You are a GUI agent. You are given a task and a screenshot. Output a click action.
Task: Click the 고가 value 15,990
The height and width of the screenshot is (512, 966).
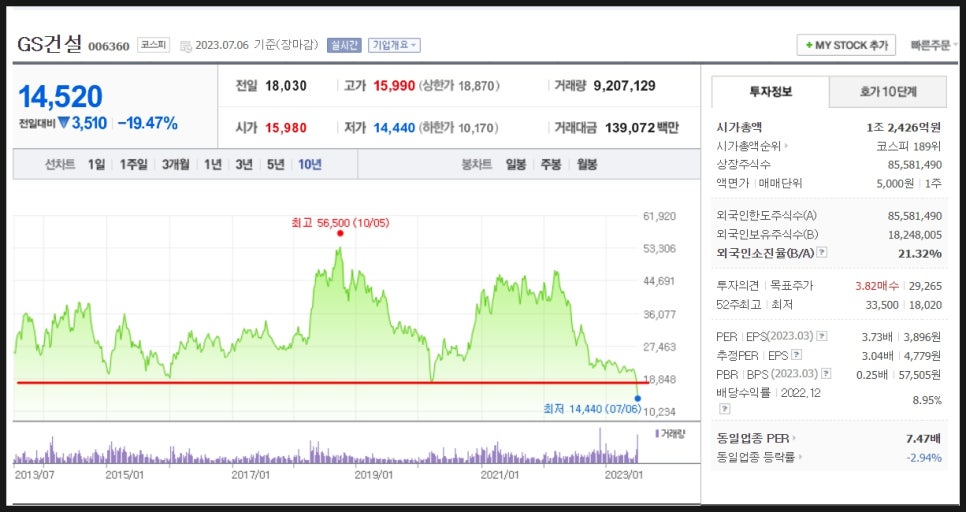click(394, 86)
